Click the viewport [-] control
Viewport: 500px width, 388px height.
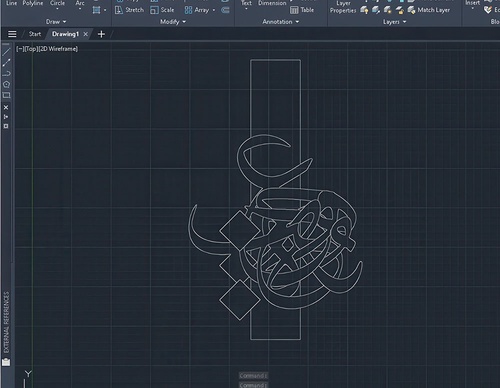click(x=20, y=49)
